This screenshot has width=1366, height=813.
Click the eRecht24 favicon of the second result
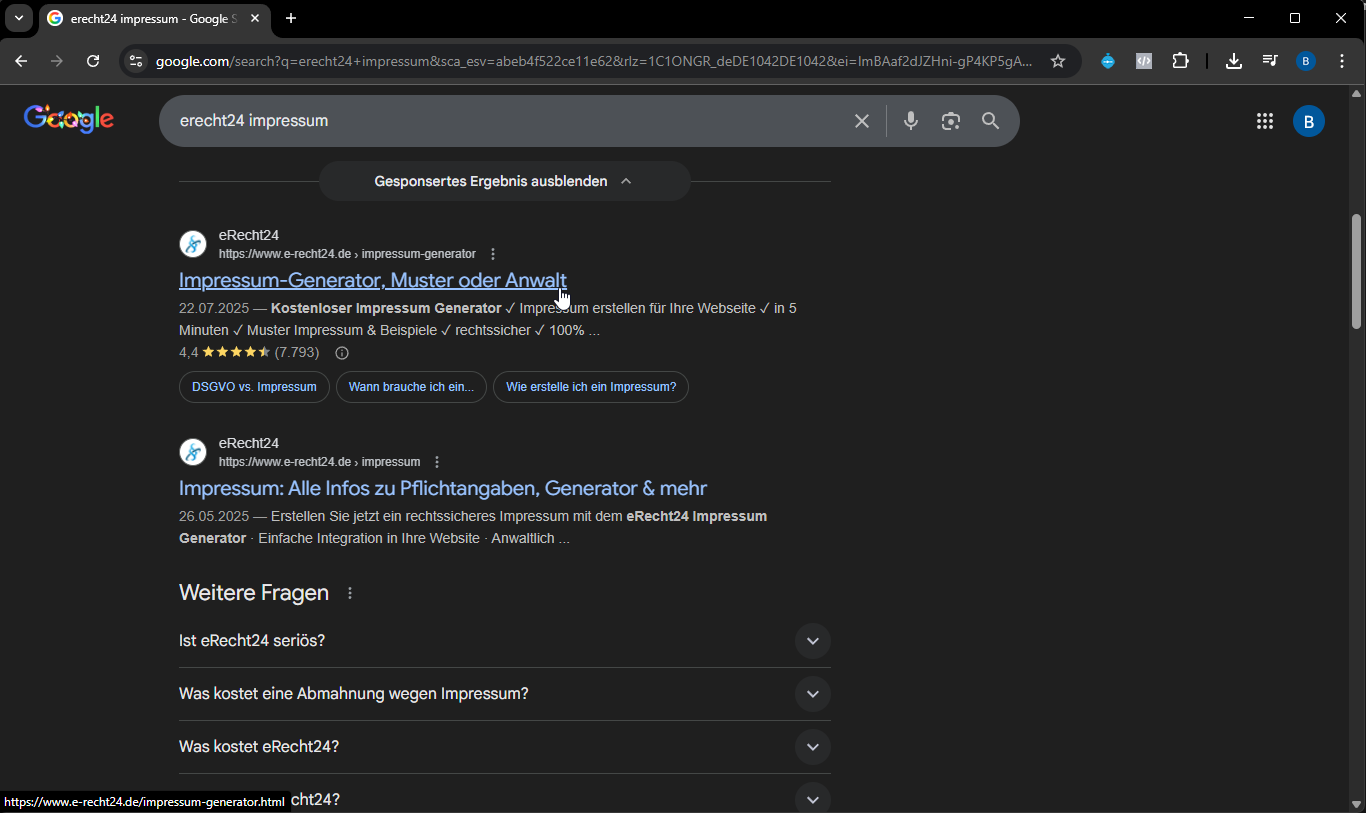click(193, 452)
